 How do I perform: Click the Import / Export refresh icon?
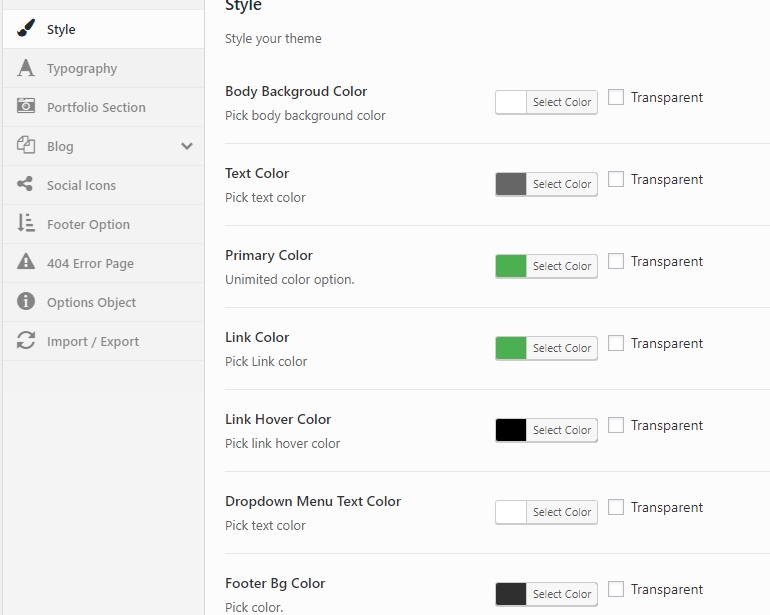pos(26,340)
